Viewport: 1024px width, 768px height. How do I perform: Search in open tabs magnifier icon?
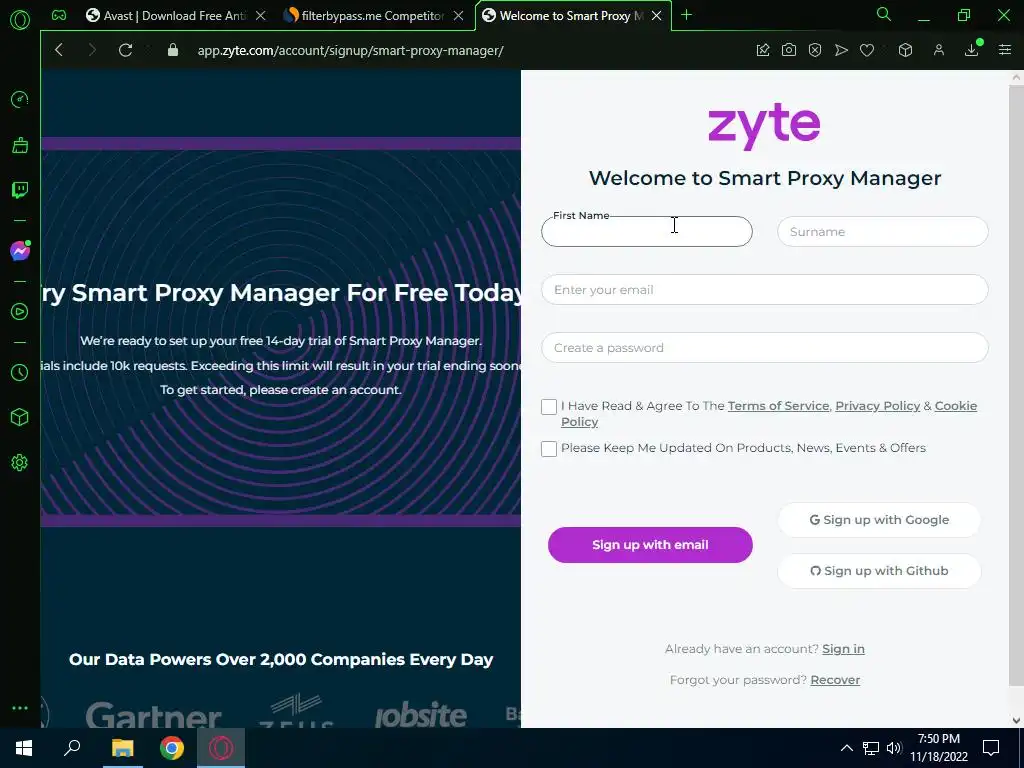pyautogui.click(x=884, y=14)
